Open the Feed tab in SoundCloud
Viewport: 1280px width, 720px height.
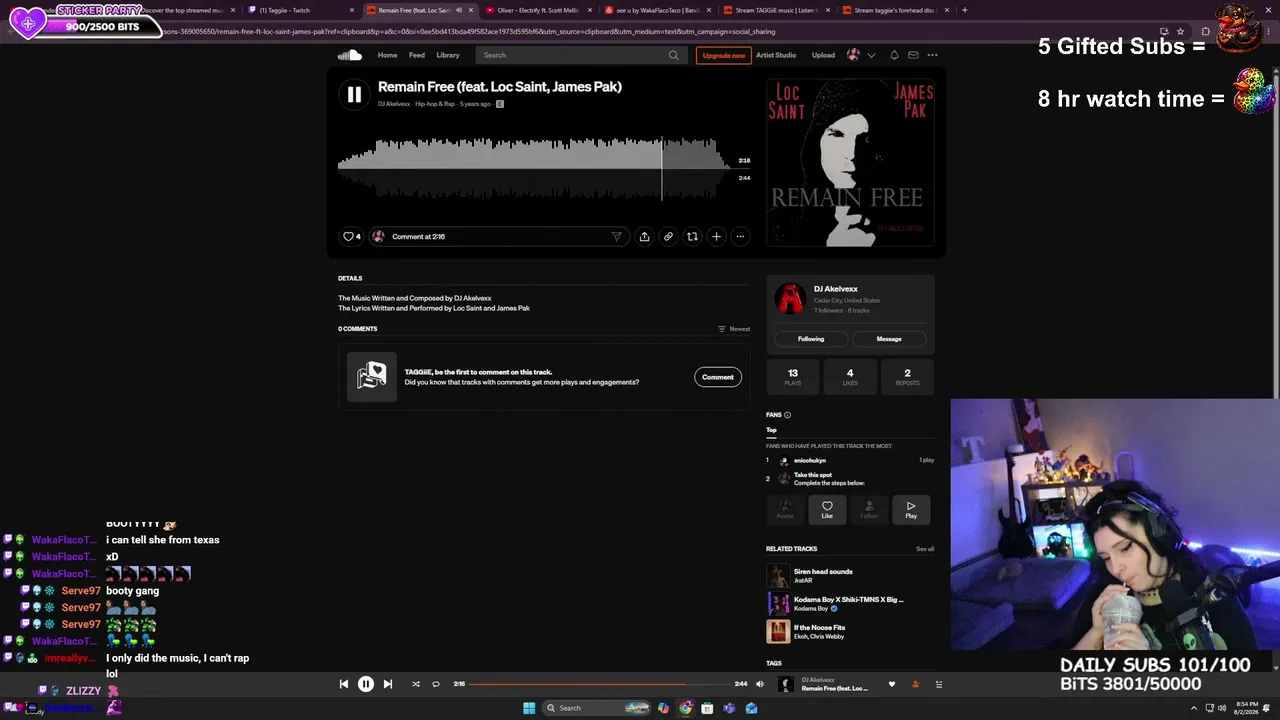417,55
